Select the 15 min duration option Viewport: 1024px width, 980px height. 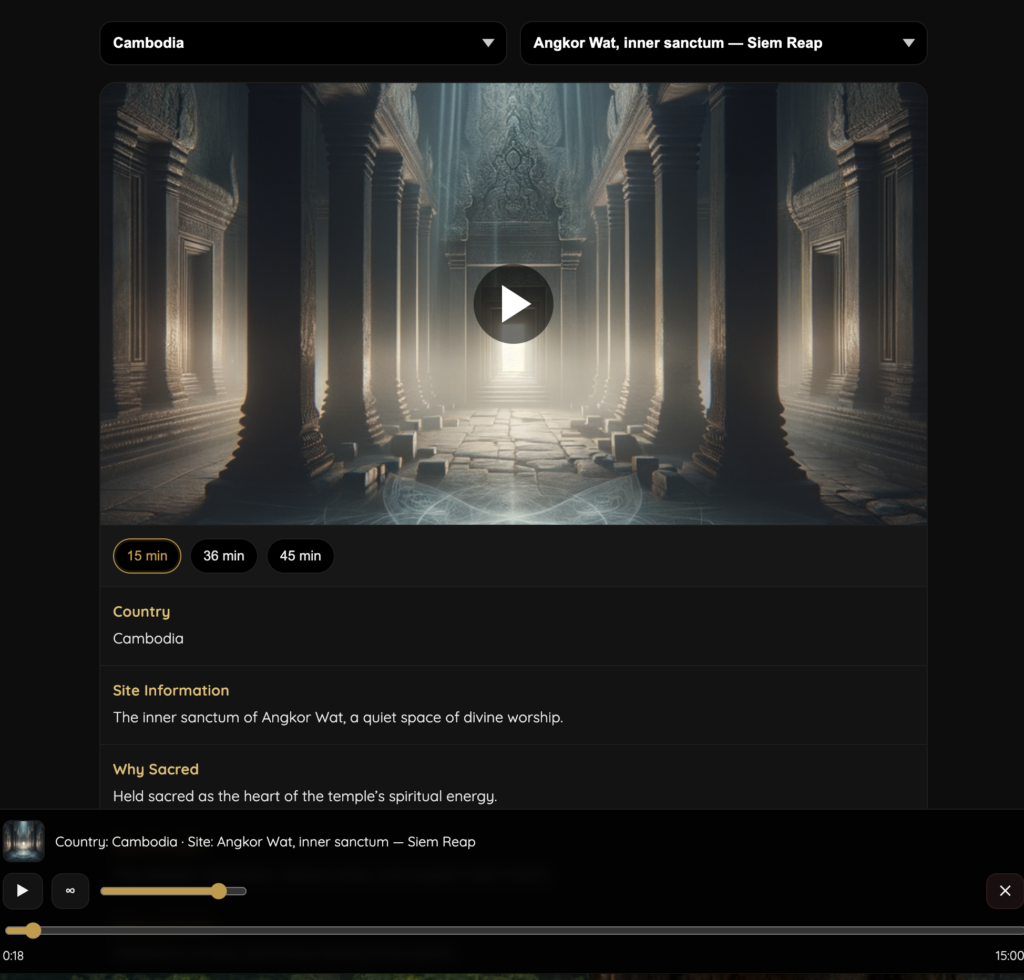pyautogui.click(x=147, y=556)
